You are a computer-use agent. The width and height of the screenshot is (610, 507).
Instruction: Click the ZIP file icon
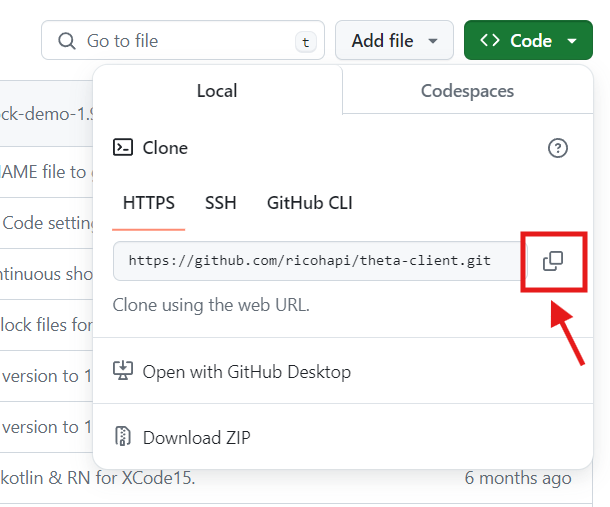pyautogui.click(x=123, y=436)
